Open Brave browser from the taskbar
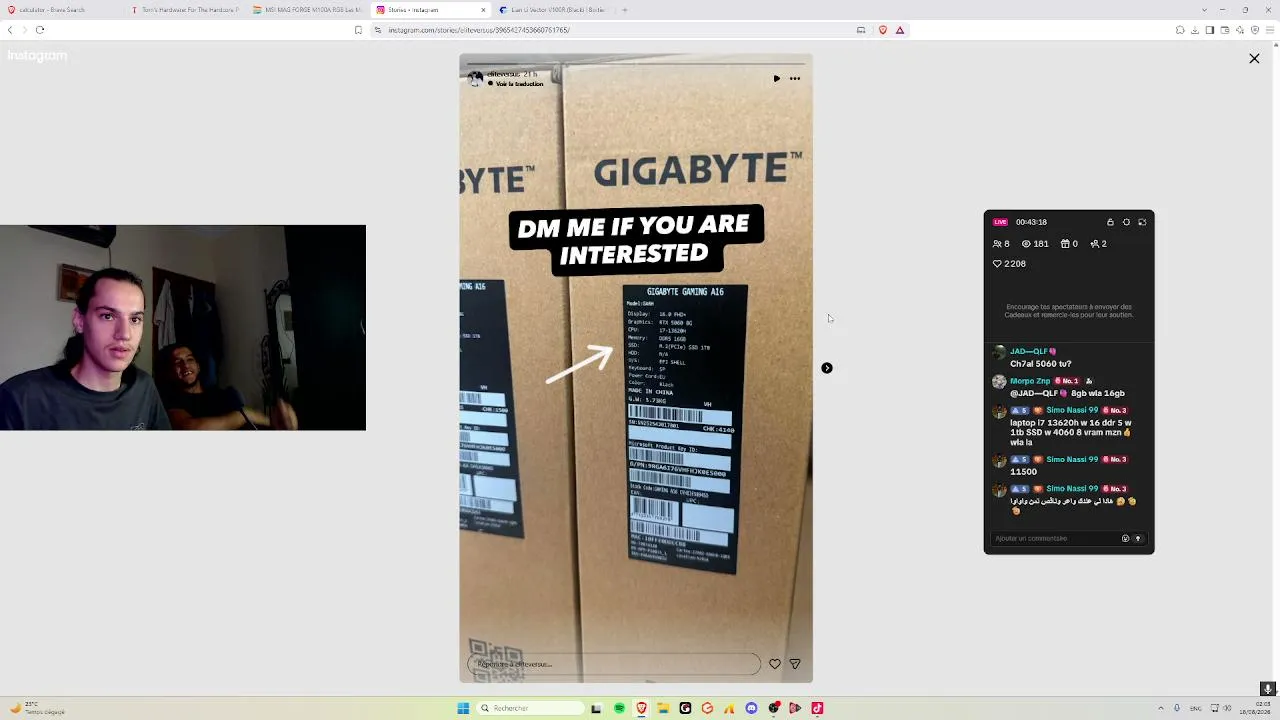Screen dimensions: 1280x720 tap(641, 708)
